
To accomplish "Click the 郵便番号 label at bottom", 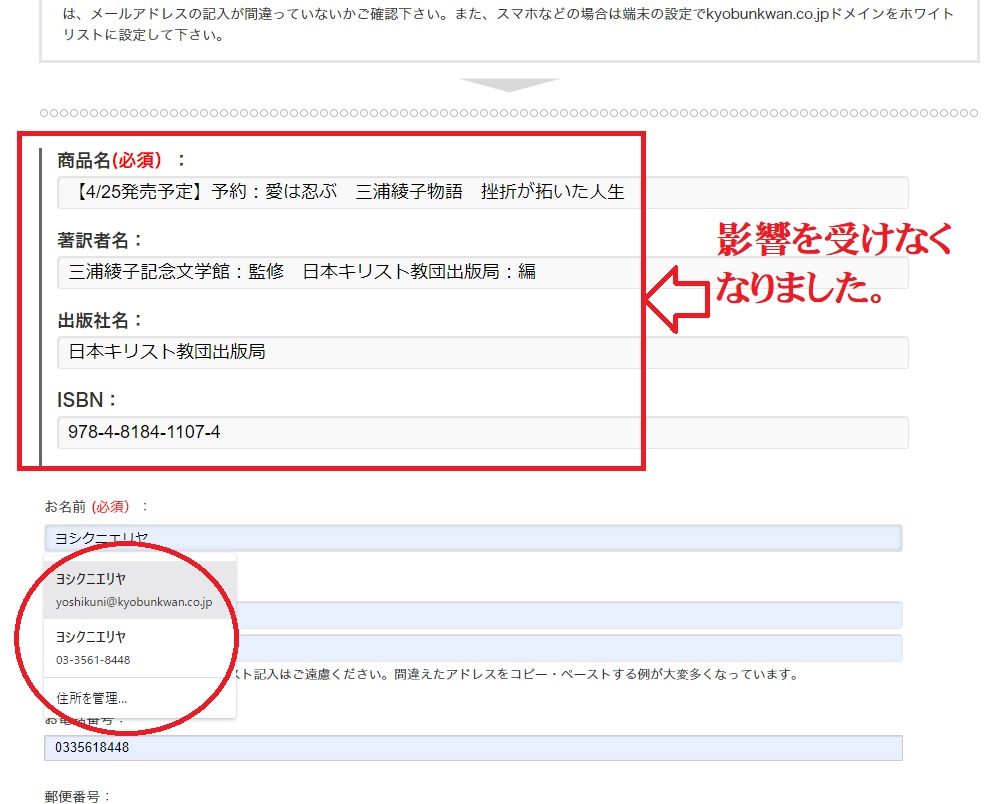I will [78, 797].
